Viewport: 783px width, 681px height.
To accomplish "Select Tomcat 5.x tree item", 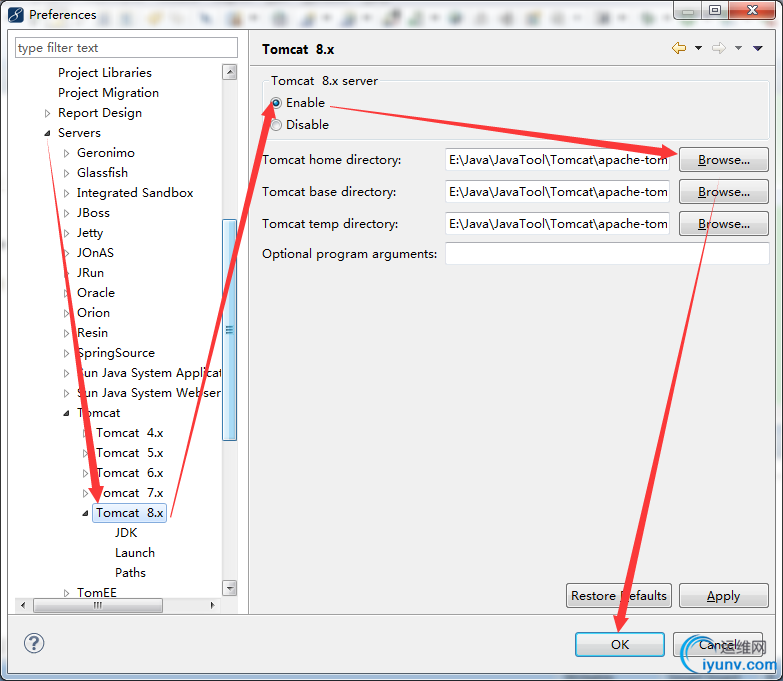I will click(130, 453).
